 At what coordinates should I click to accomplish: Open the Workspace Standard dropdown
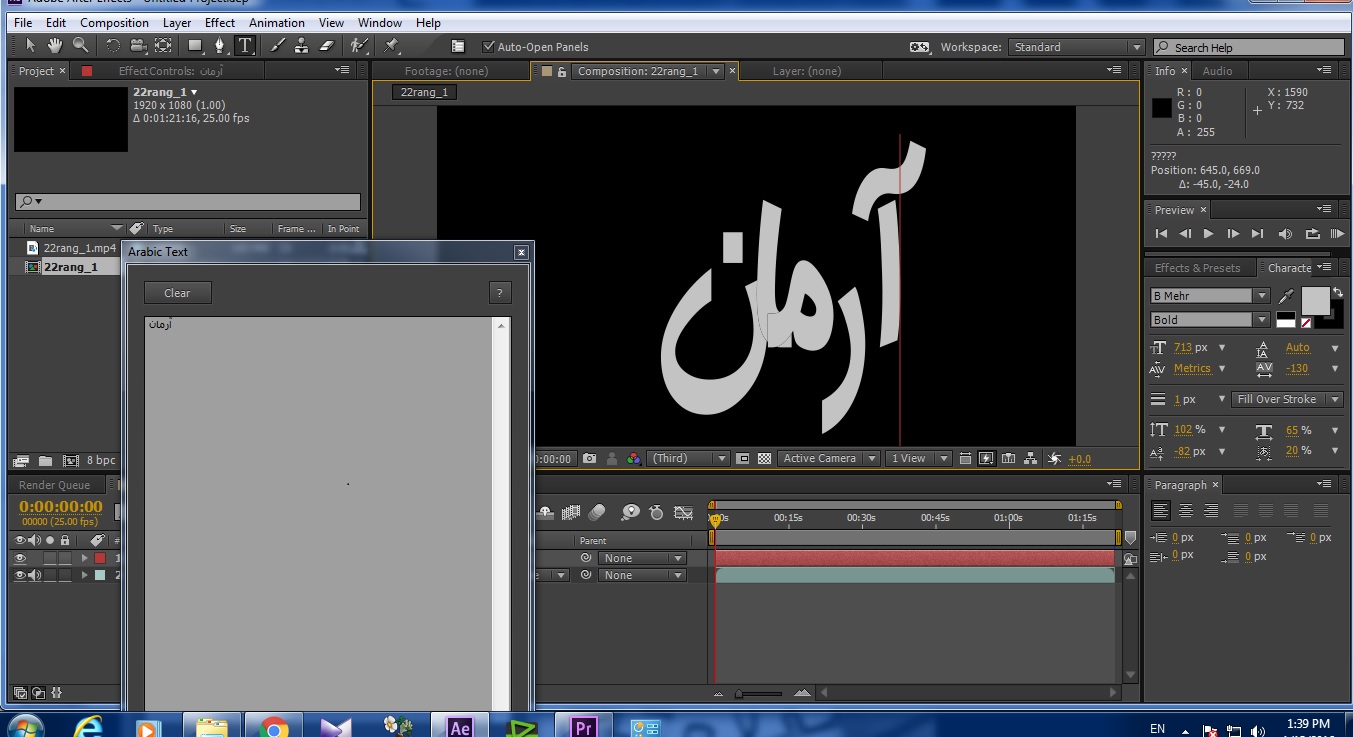tap(1077, 47)
